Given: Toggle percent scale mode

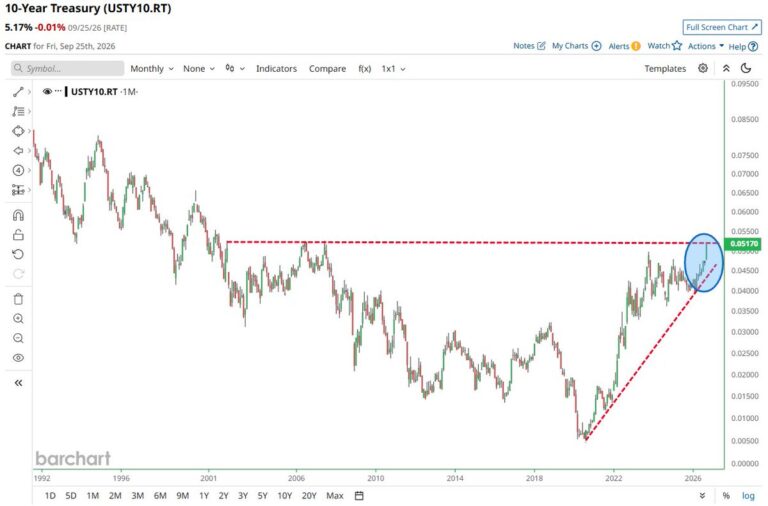Looking at the screenshot, I should [726, 496].
